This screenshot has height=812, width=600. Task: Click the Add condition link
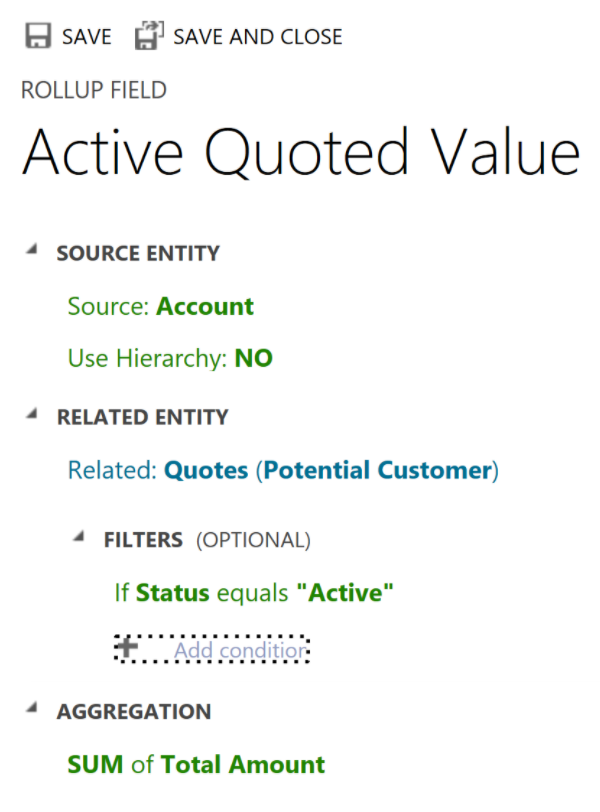click(x=239, y=651)
